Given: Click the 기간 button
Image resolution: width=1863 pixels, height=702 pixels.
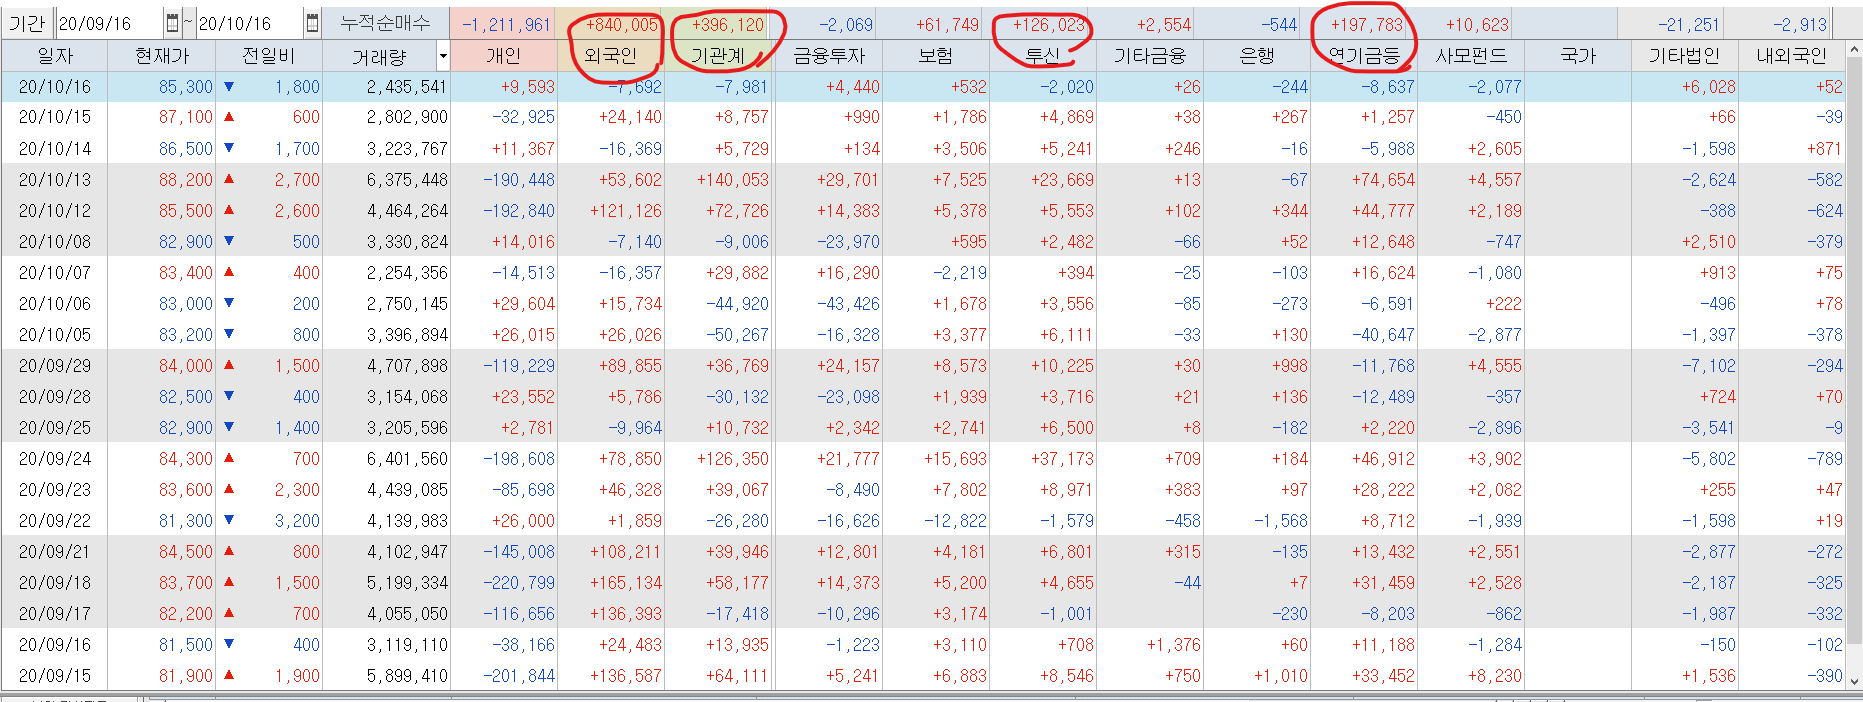Looking at the screenshot, I should click(27, 23).
